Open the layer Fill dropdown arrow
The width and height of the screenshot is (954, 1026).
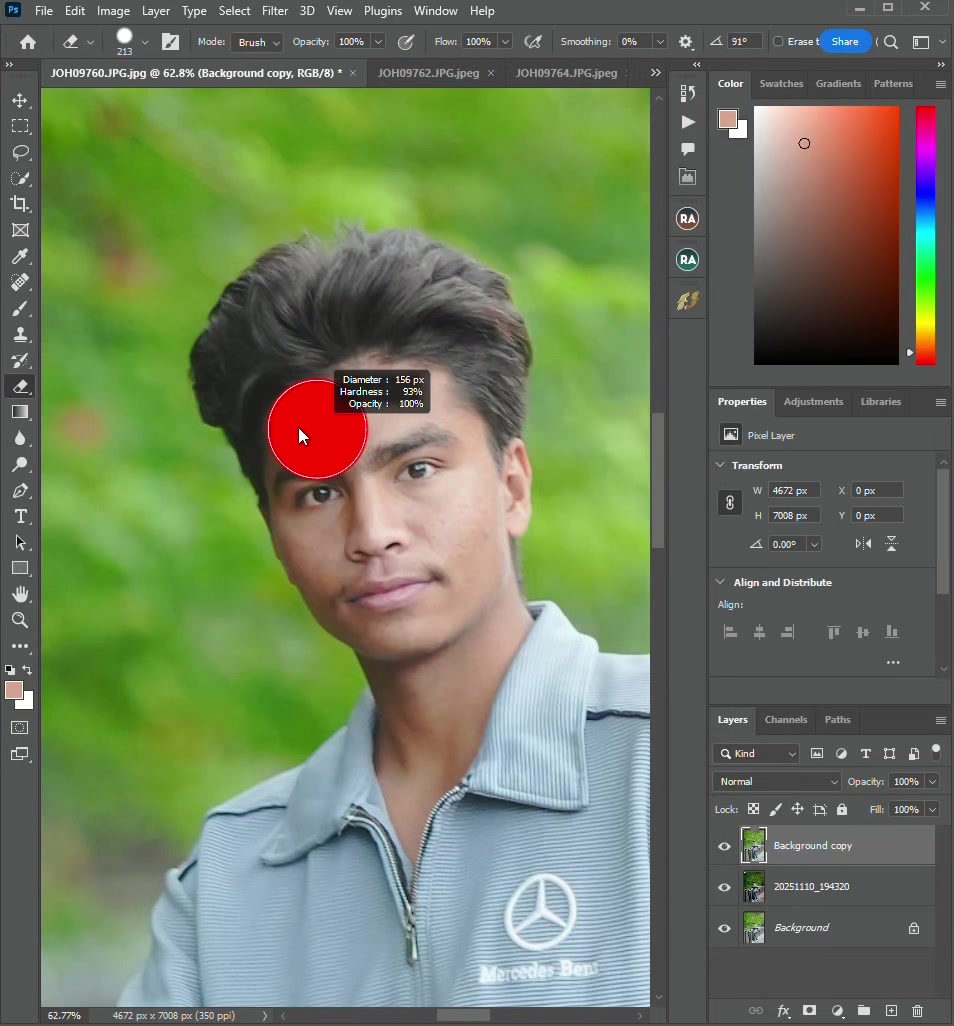click(x=932, y=809)
